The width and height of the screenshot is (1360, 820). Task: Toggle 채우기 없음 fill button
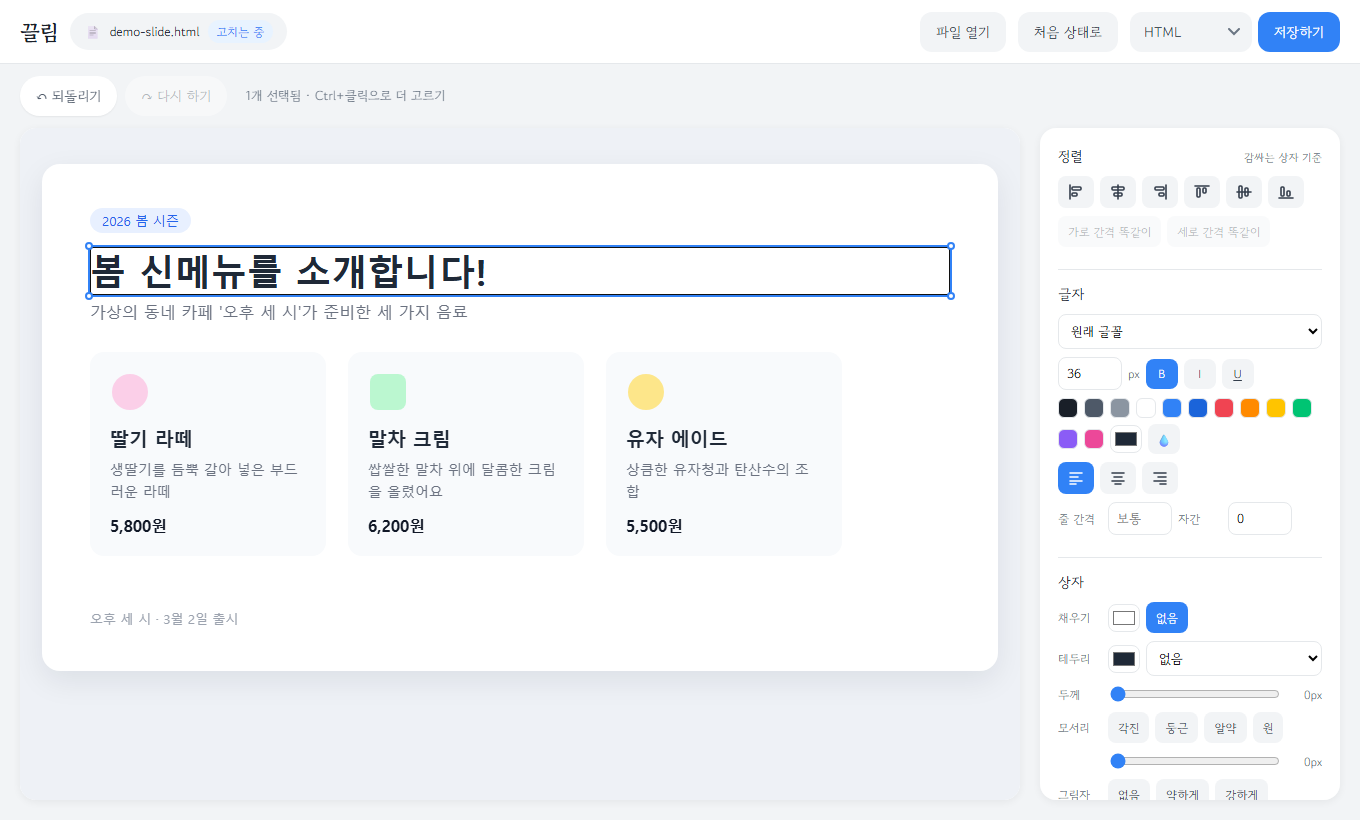pos(1167,618)
